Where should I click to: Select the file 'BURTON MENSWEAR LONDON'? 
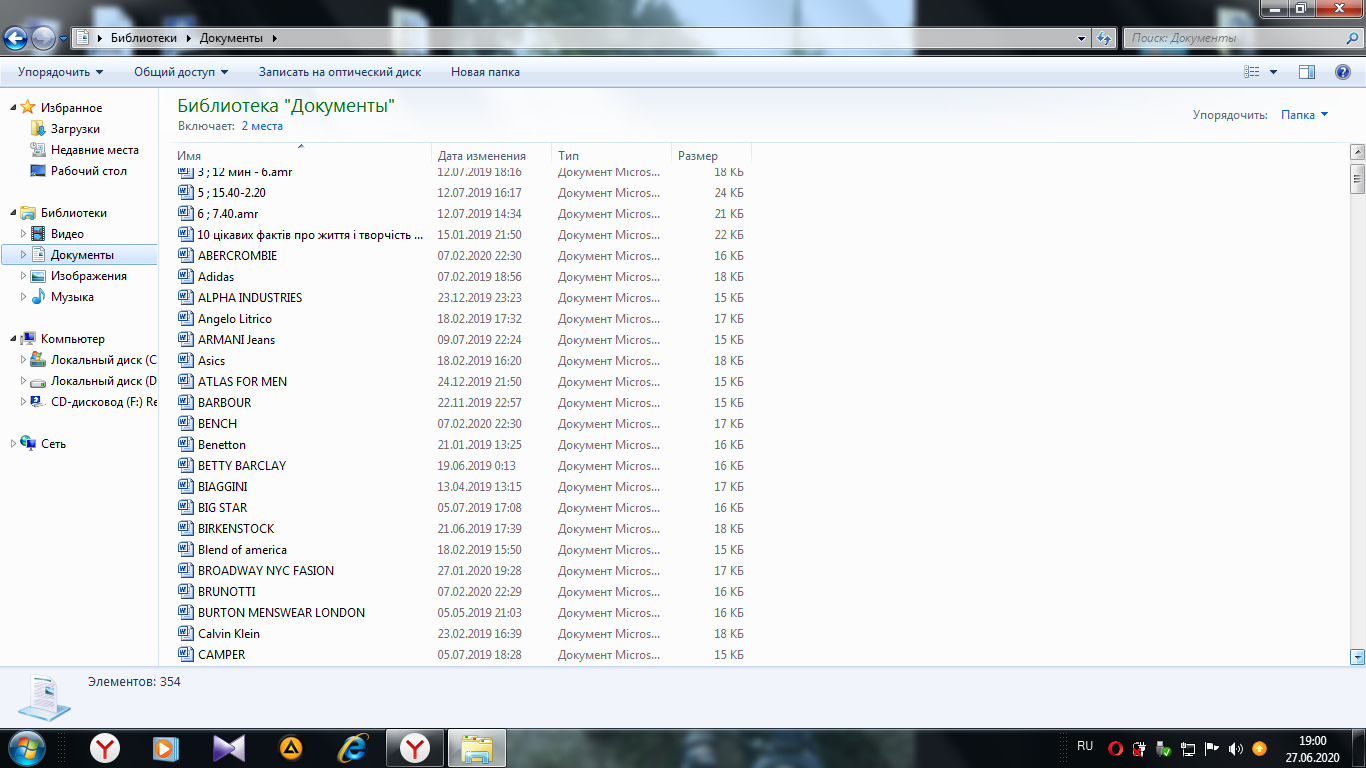(x=281, y=612)
